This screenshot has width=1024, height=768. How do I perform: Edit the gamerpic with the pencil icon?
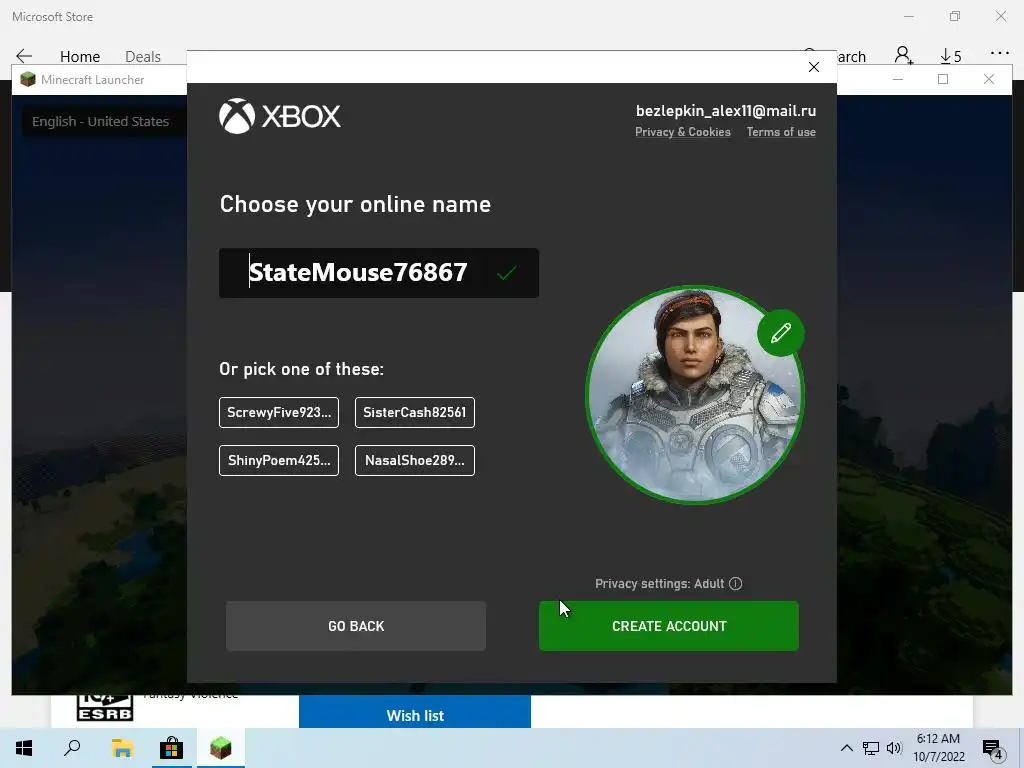coord(780,333)
